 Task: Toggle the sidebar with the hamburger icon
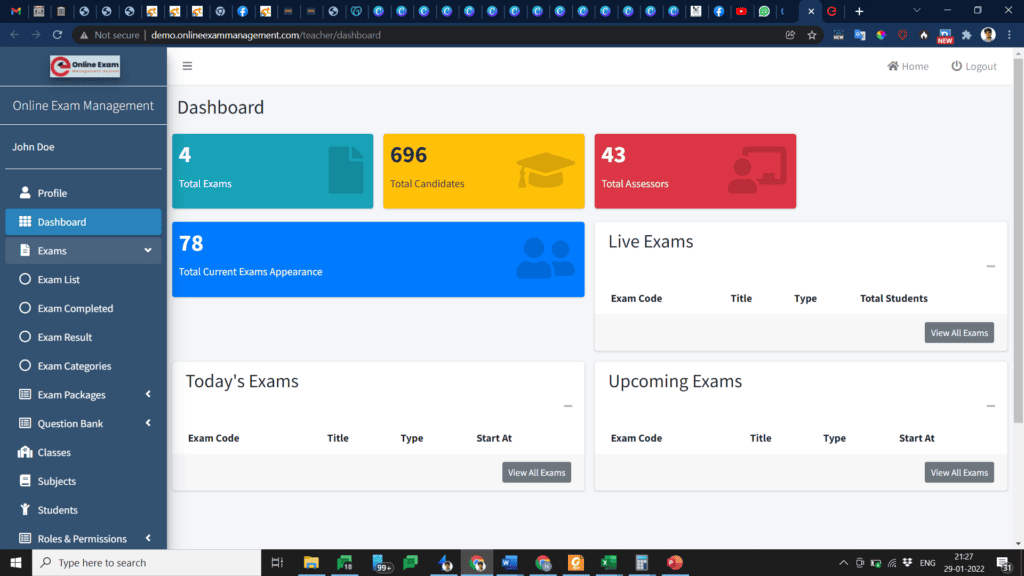(187, 66)
